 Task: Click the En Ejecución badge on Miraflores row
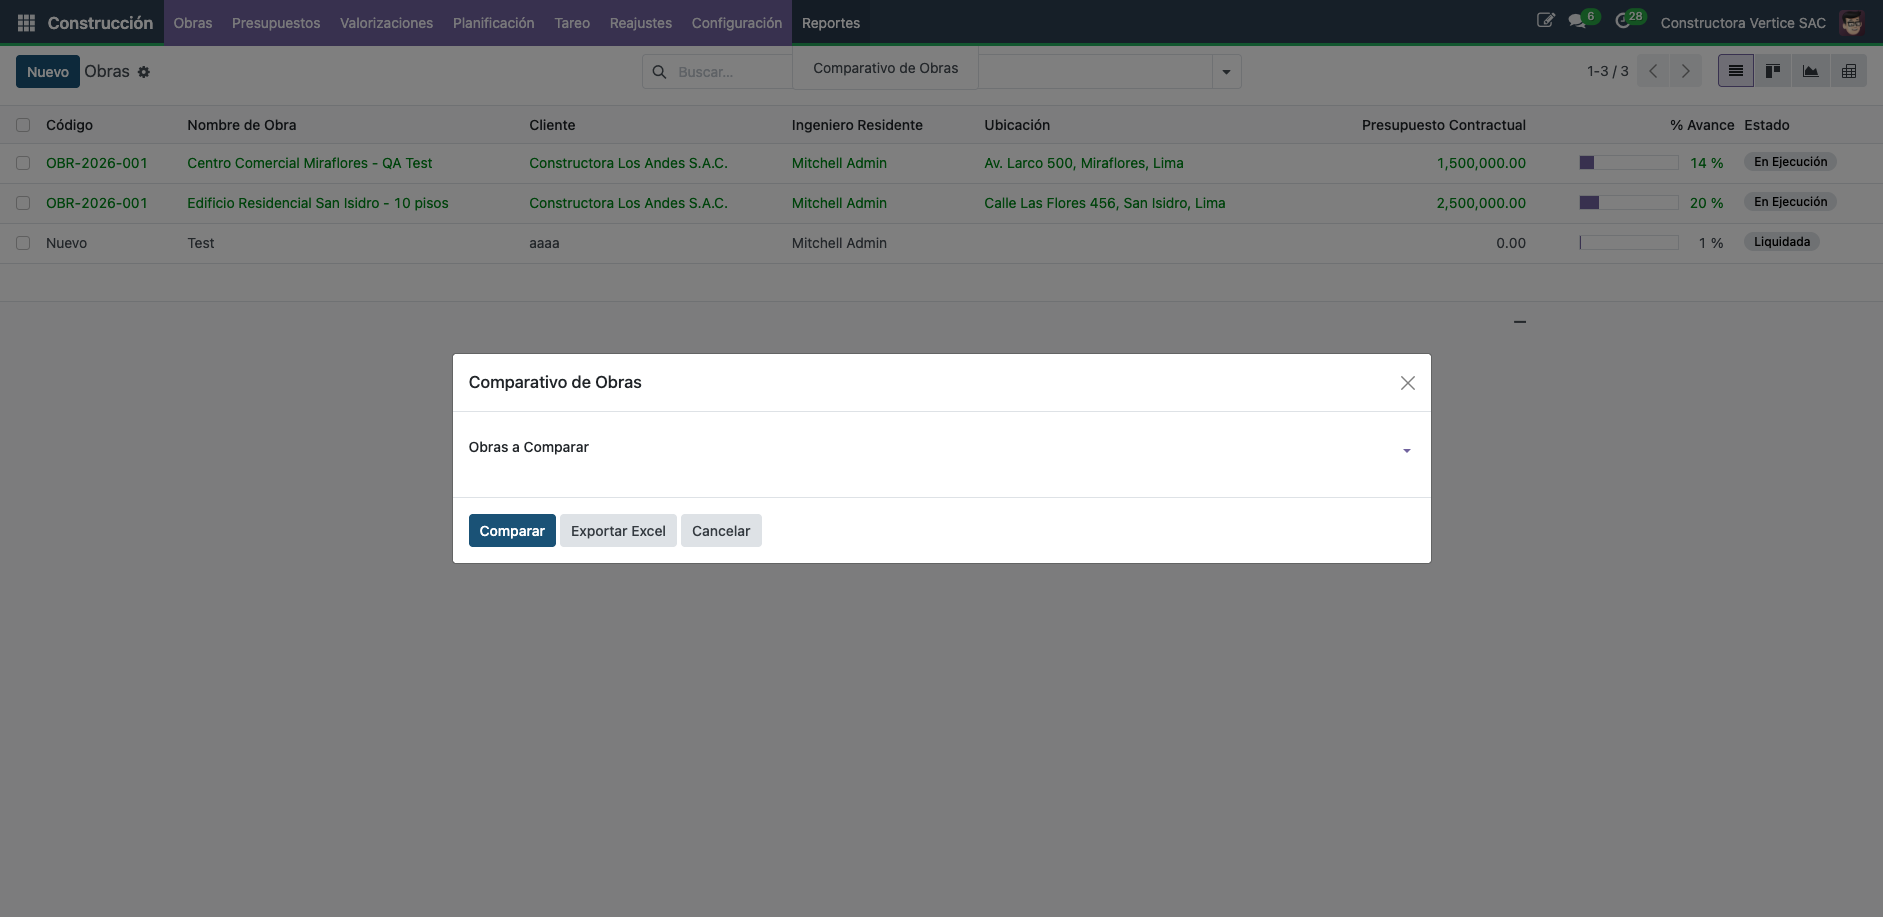tap(1790, 162)
